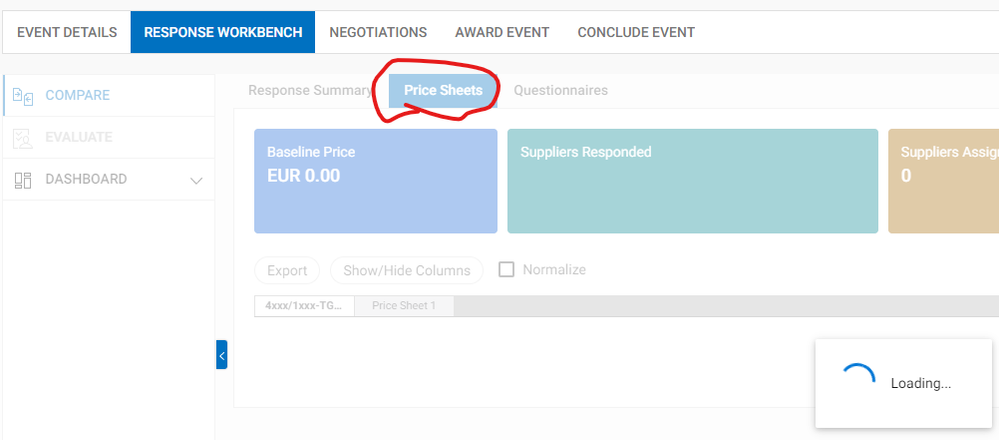The image size is (999, 440).
Task: Click the Evaluate sidebar icon
Action: click(x=24, y=138)
